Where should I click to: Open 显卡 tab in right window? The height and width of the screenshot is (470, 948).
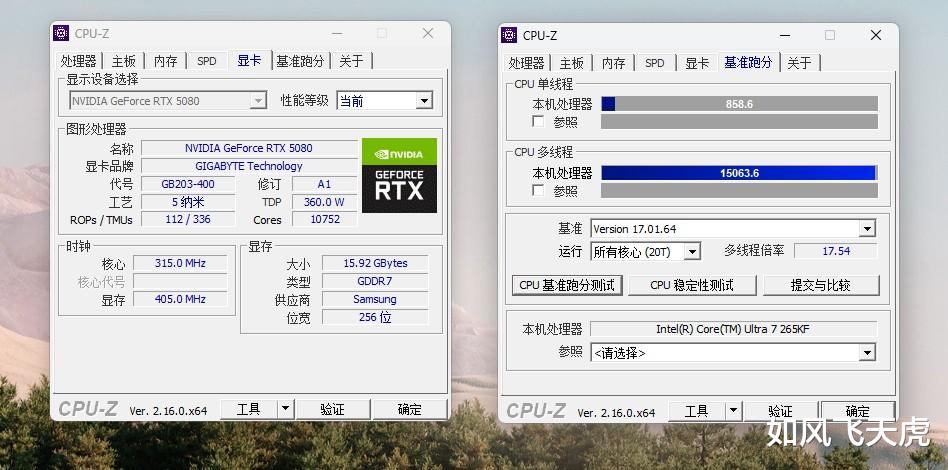697,63
